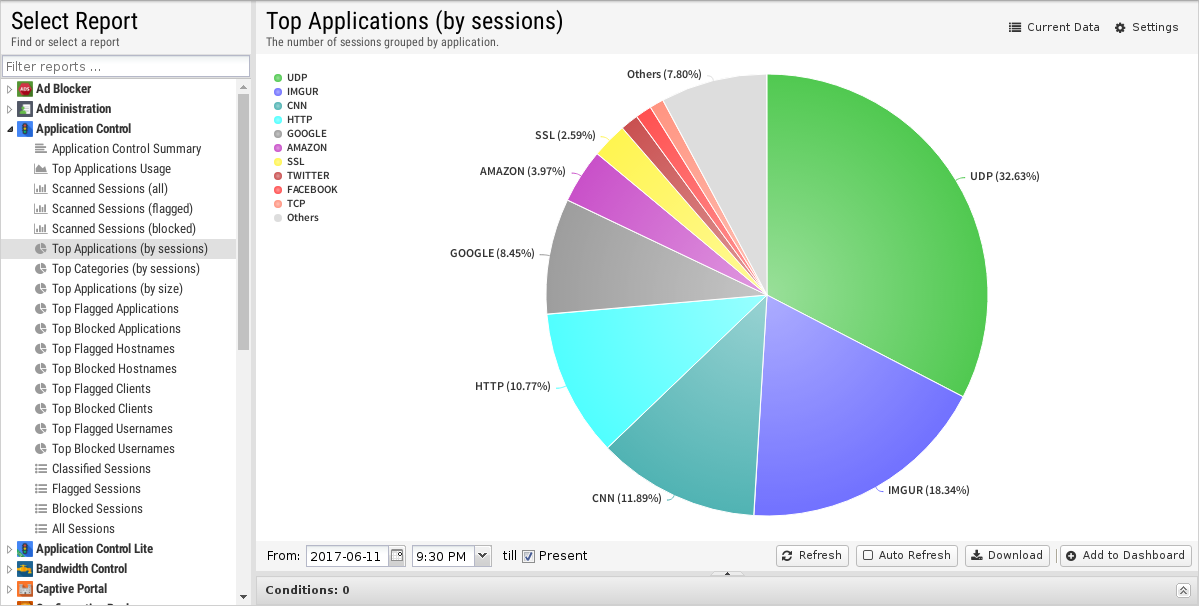Click the Flagged Sessions list icon
1199x606 pixels.
41,488
